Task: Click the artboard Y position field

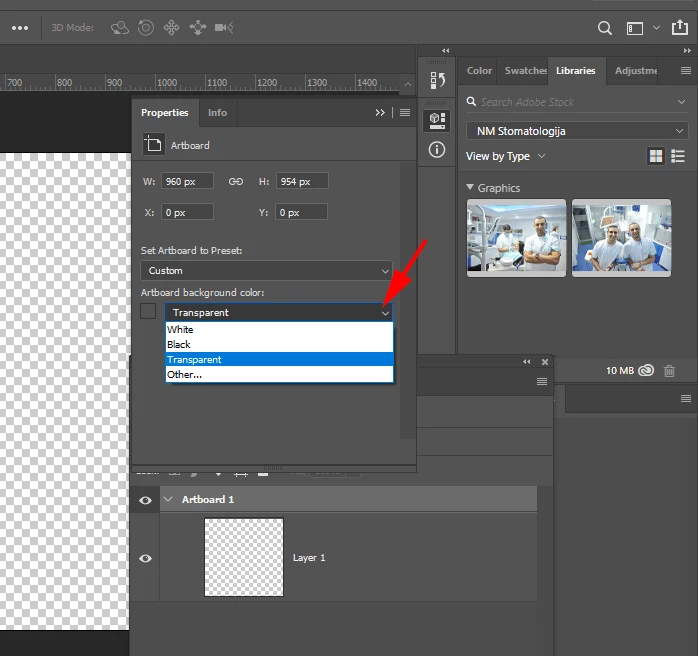Action: click(x=301, y=212)
